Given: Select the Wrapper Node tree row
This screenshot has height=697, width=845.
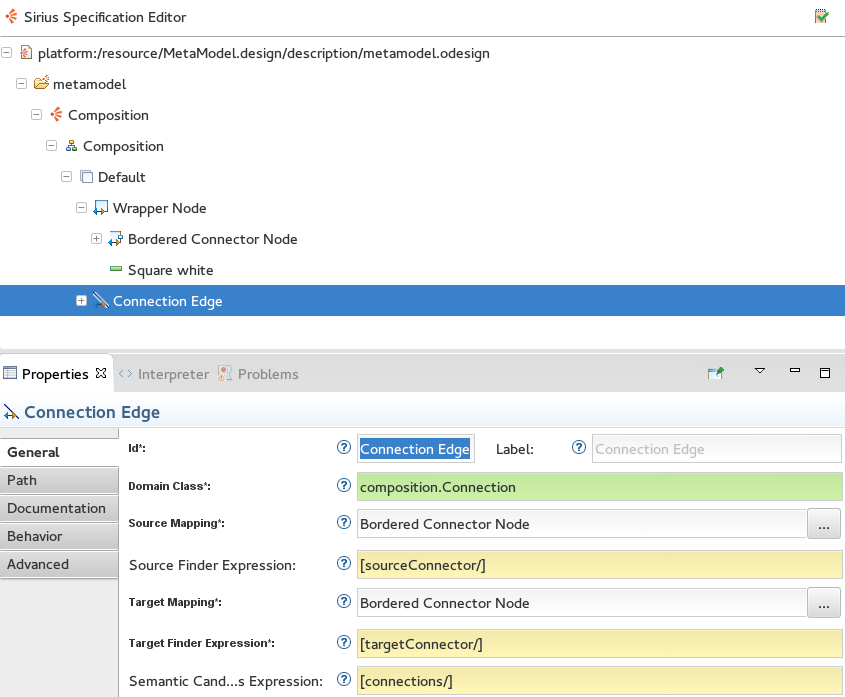Looking at the screenshot, I should (422, 208).
